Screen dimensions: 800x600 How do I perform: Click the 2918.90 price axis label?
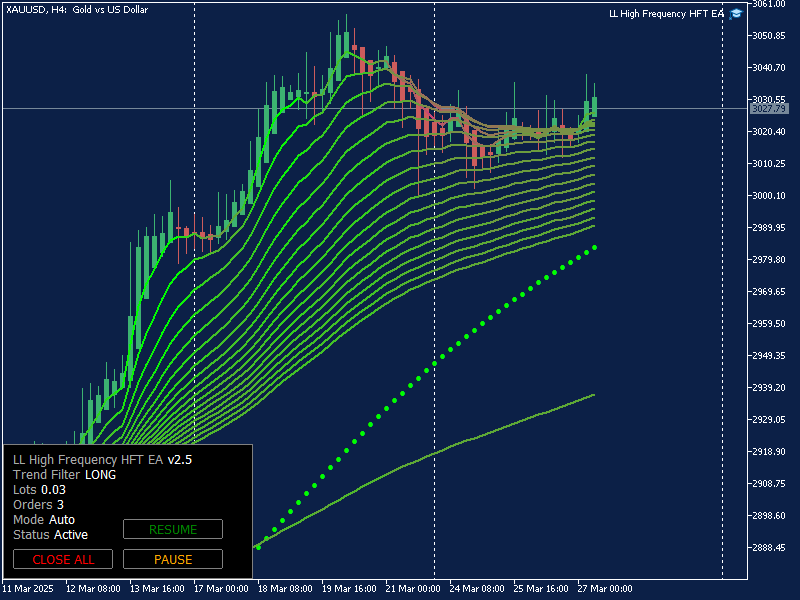click(x=769, y=452)
